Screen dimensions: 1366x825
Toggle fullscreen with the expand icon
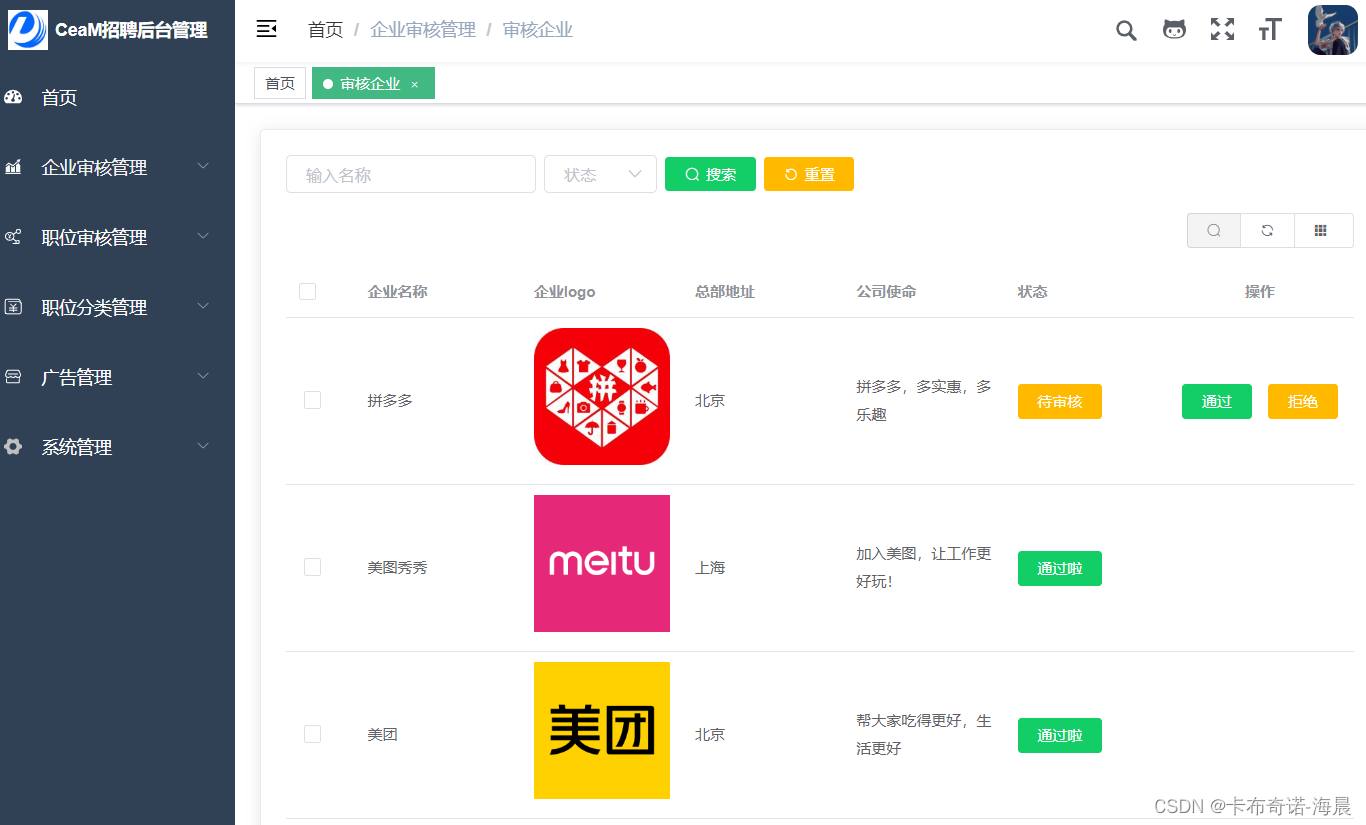(1222, 30)
